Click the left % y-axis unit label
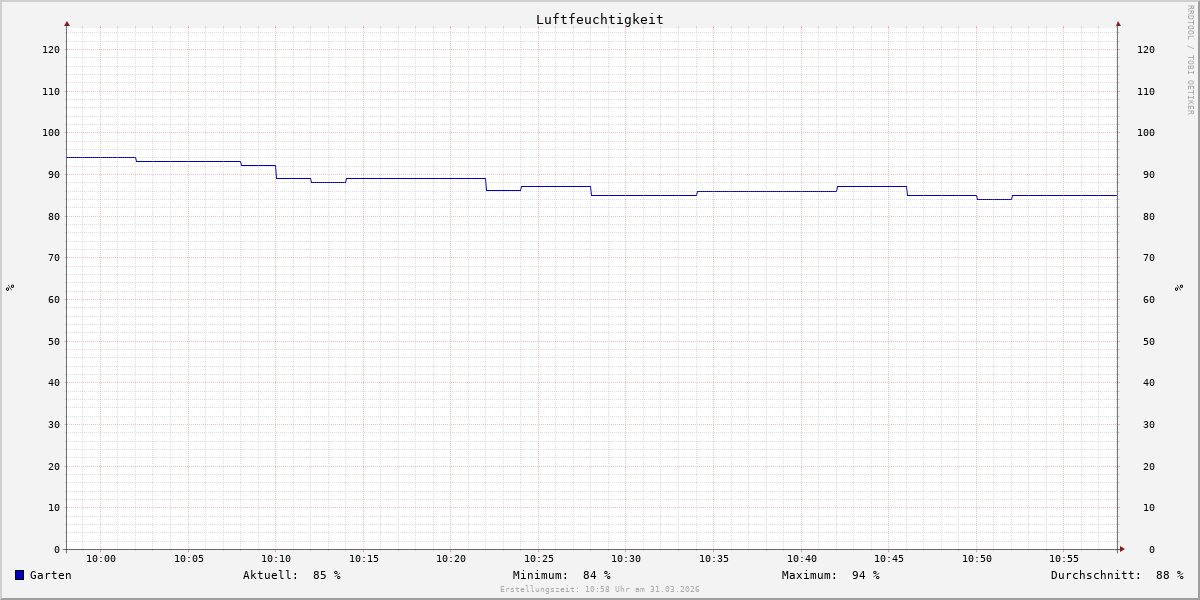The height and width of the screenshot is (600, 1200). click(x=10, y=287)
